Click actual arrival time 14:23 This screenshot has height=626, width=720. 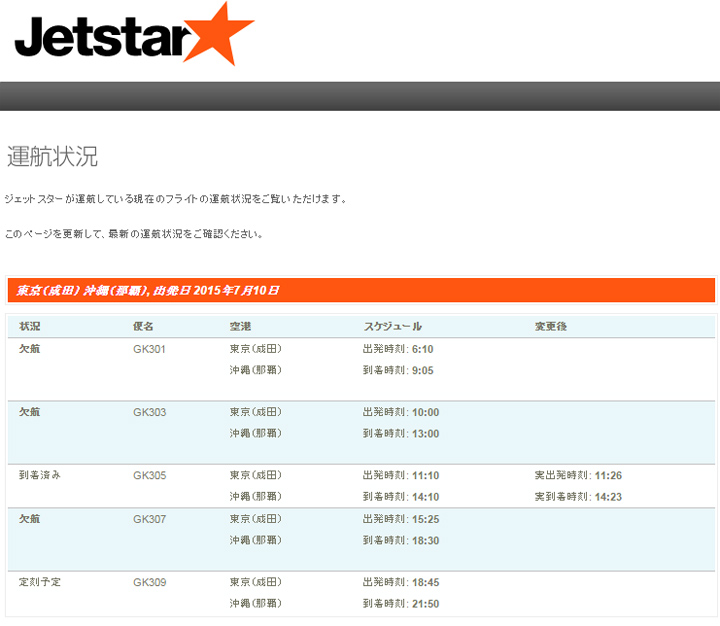point(608,497)
